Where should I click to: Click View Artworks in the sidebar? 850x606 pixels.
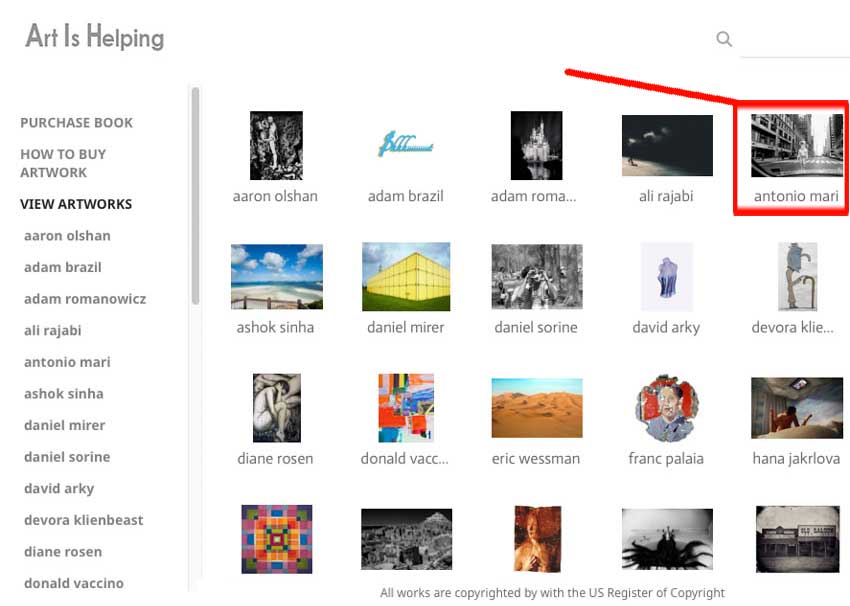coord(76,204)
